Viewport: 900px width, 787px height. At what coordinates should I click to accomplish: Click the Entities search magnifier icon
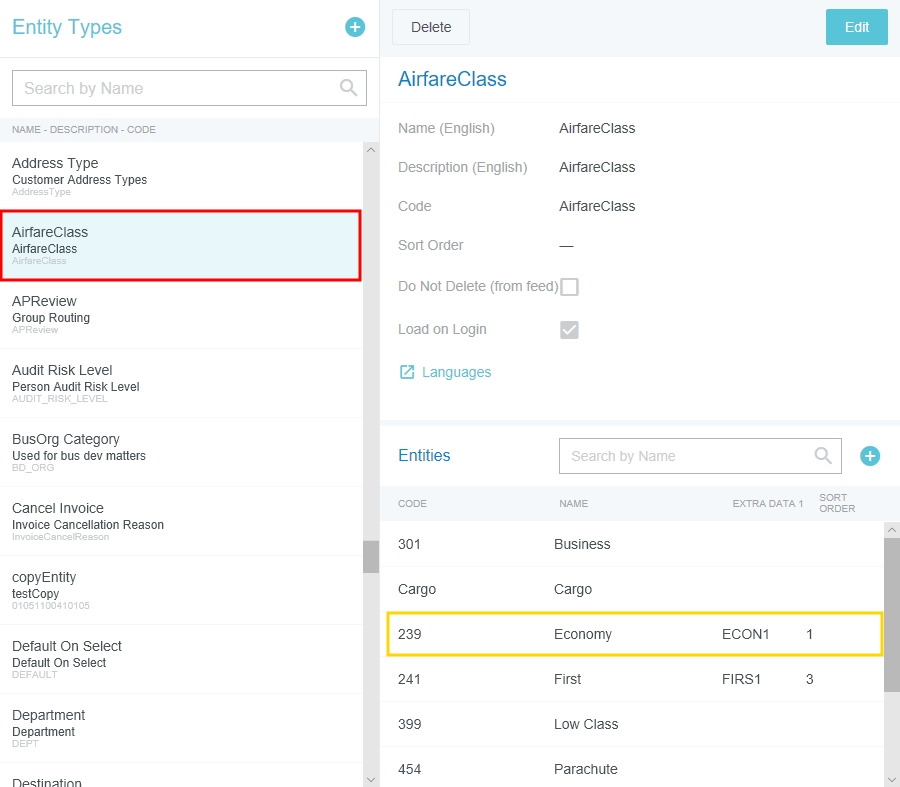tap(823, 456)
